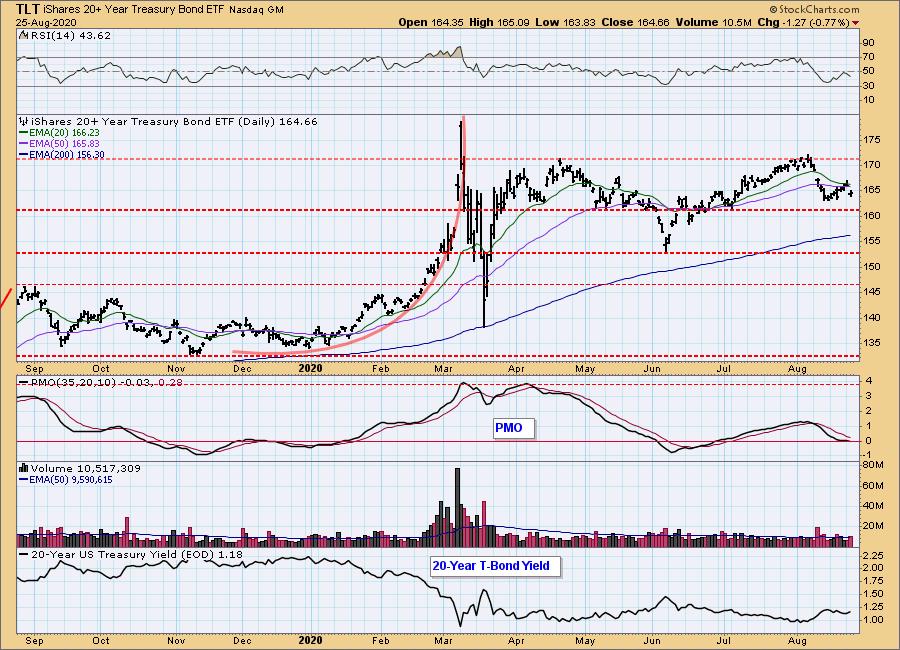Click the Mar label on price panel axis
This screenshot has height=650, width=900.
[x=443, y=368]
